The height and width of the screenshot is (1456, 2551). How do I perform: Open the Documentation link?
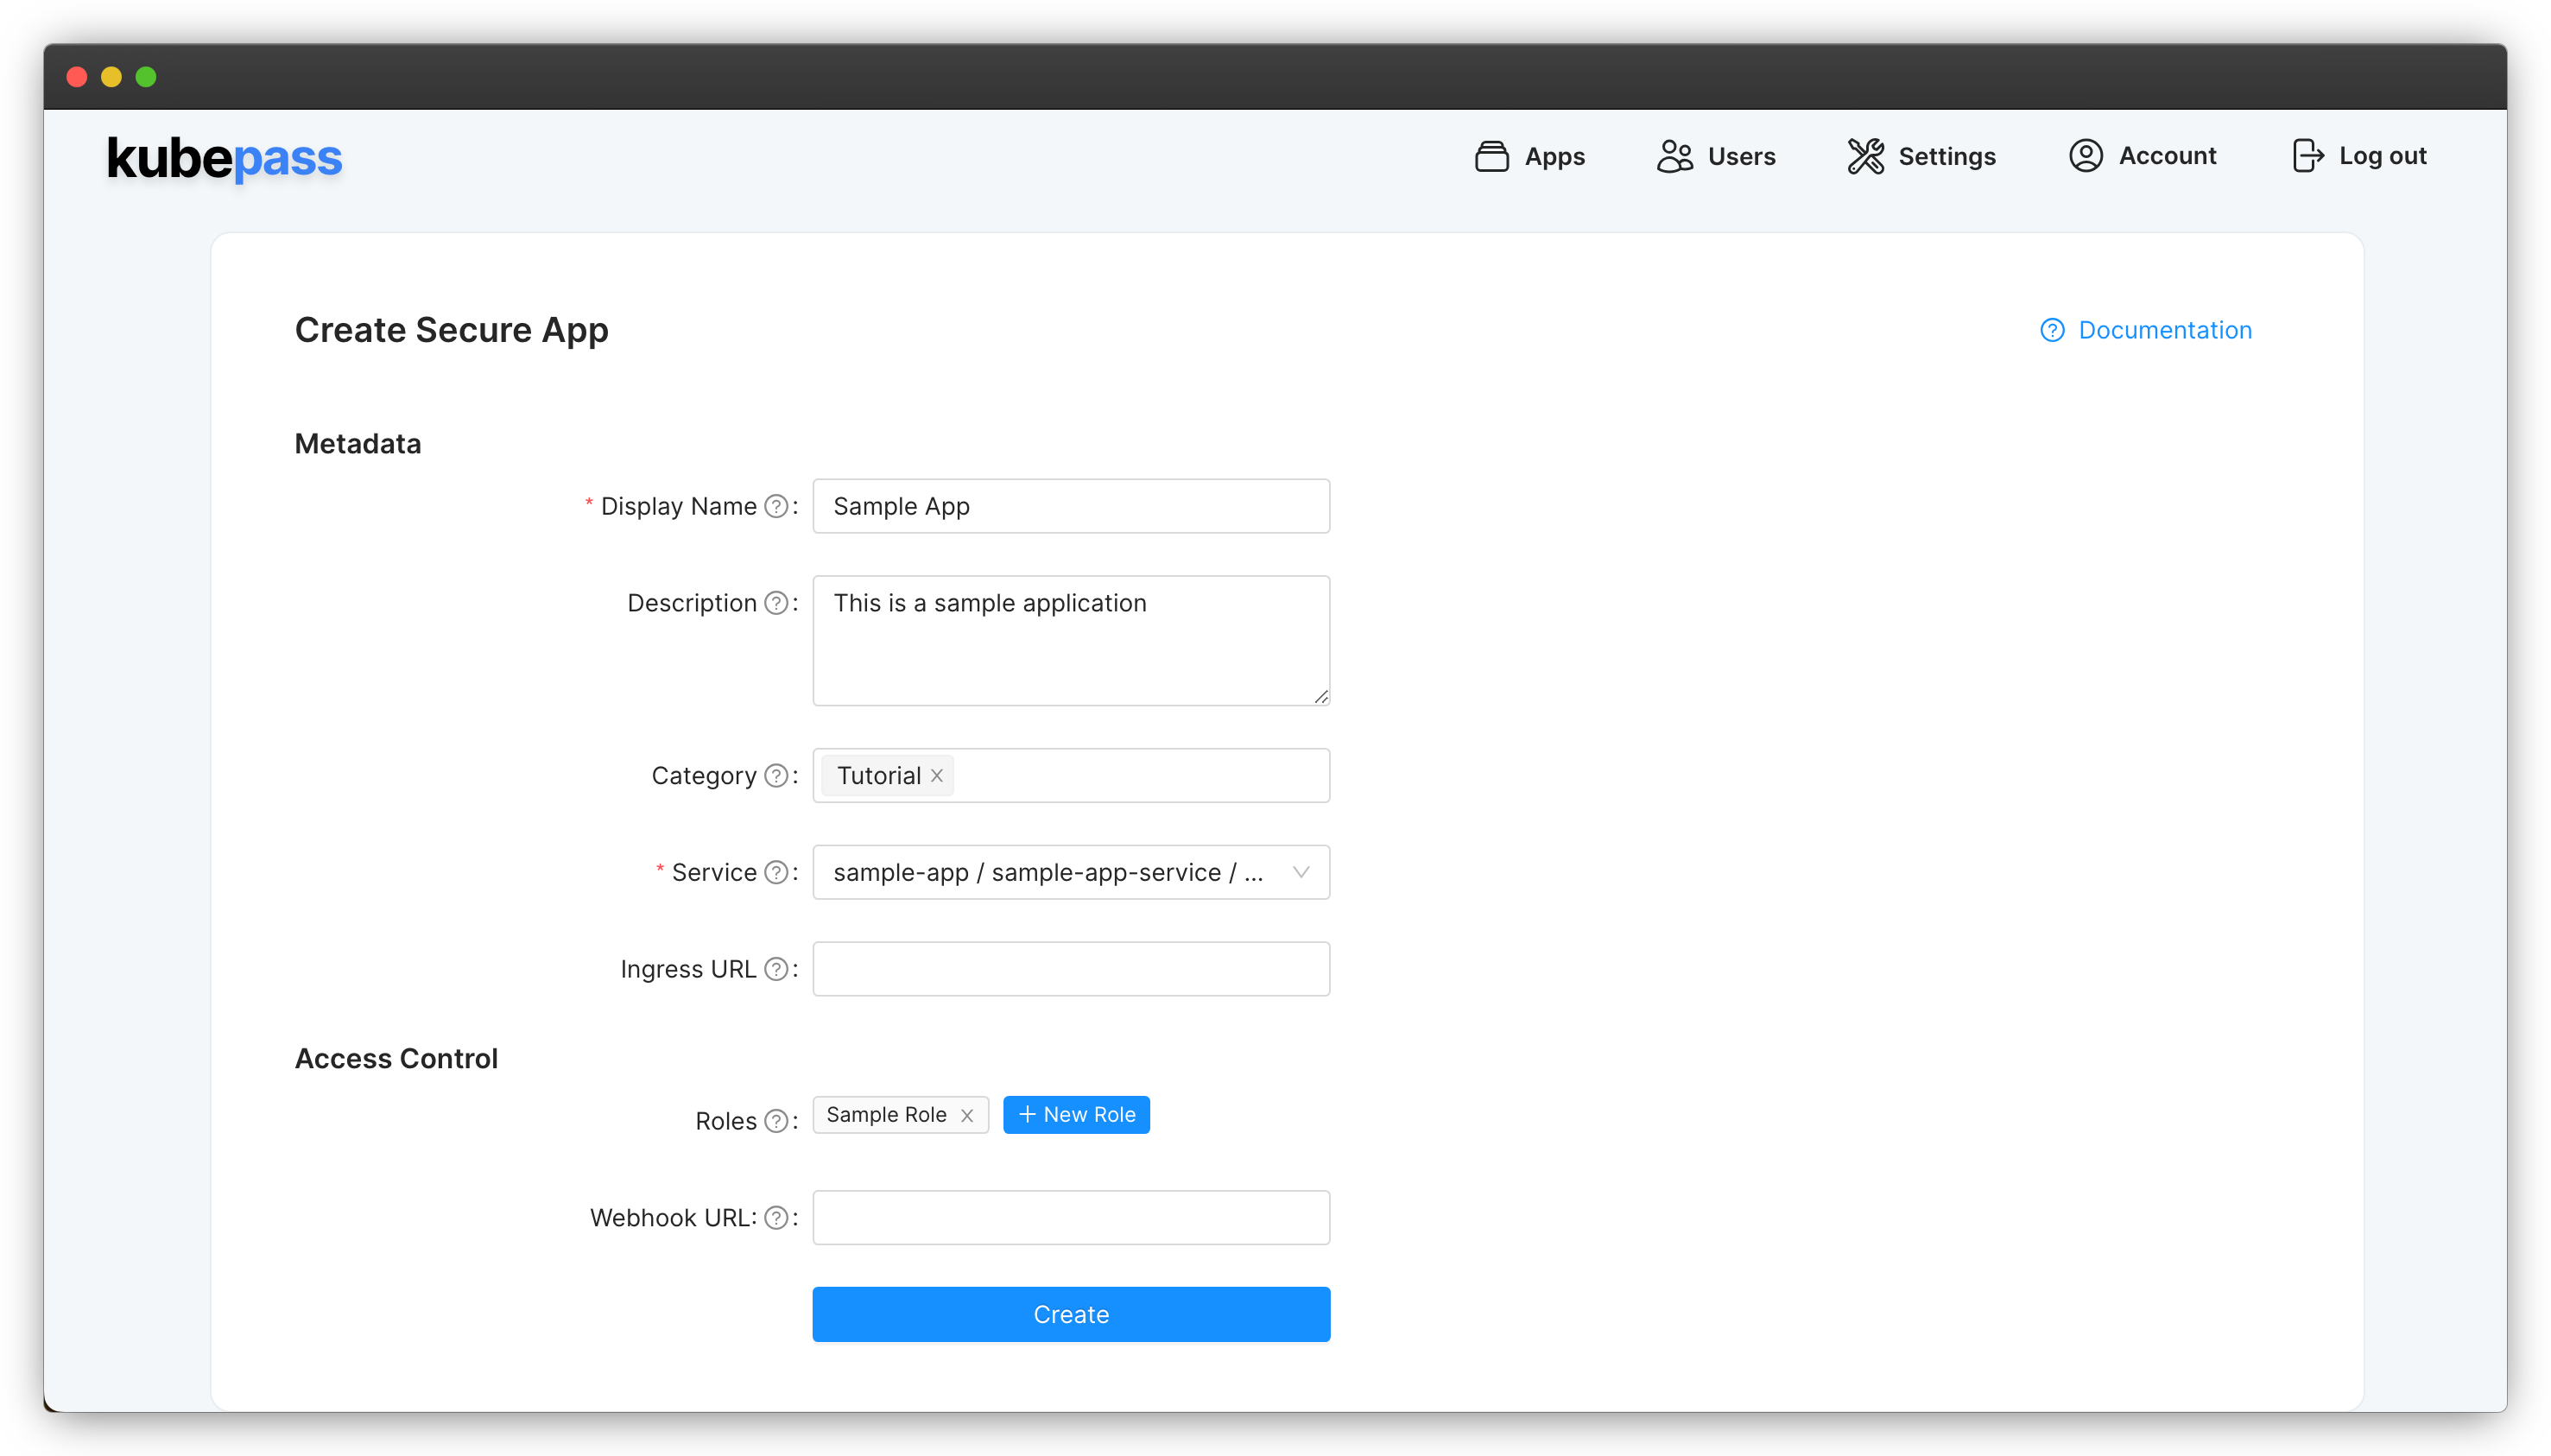click(x=2165, y=330)
